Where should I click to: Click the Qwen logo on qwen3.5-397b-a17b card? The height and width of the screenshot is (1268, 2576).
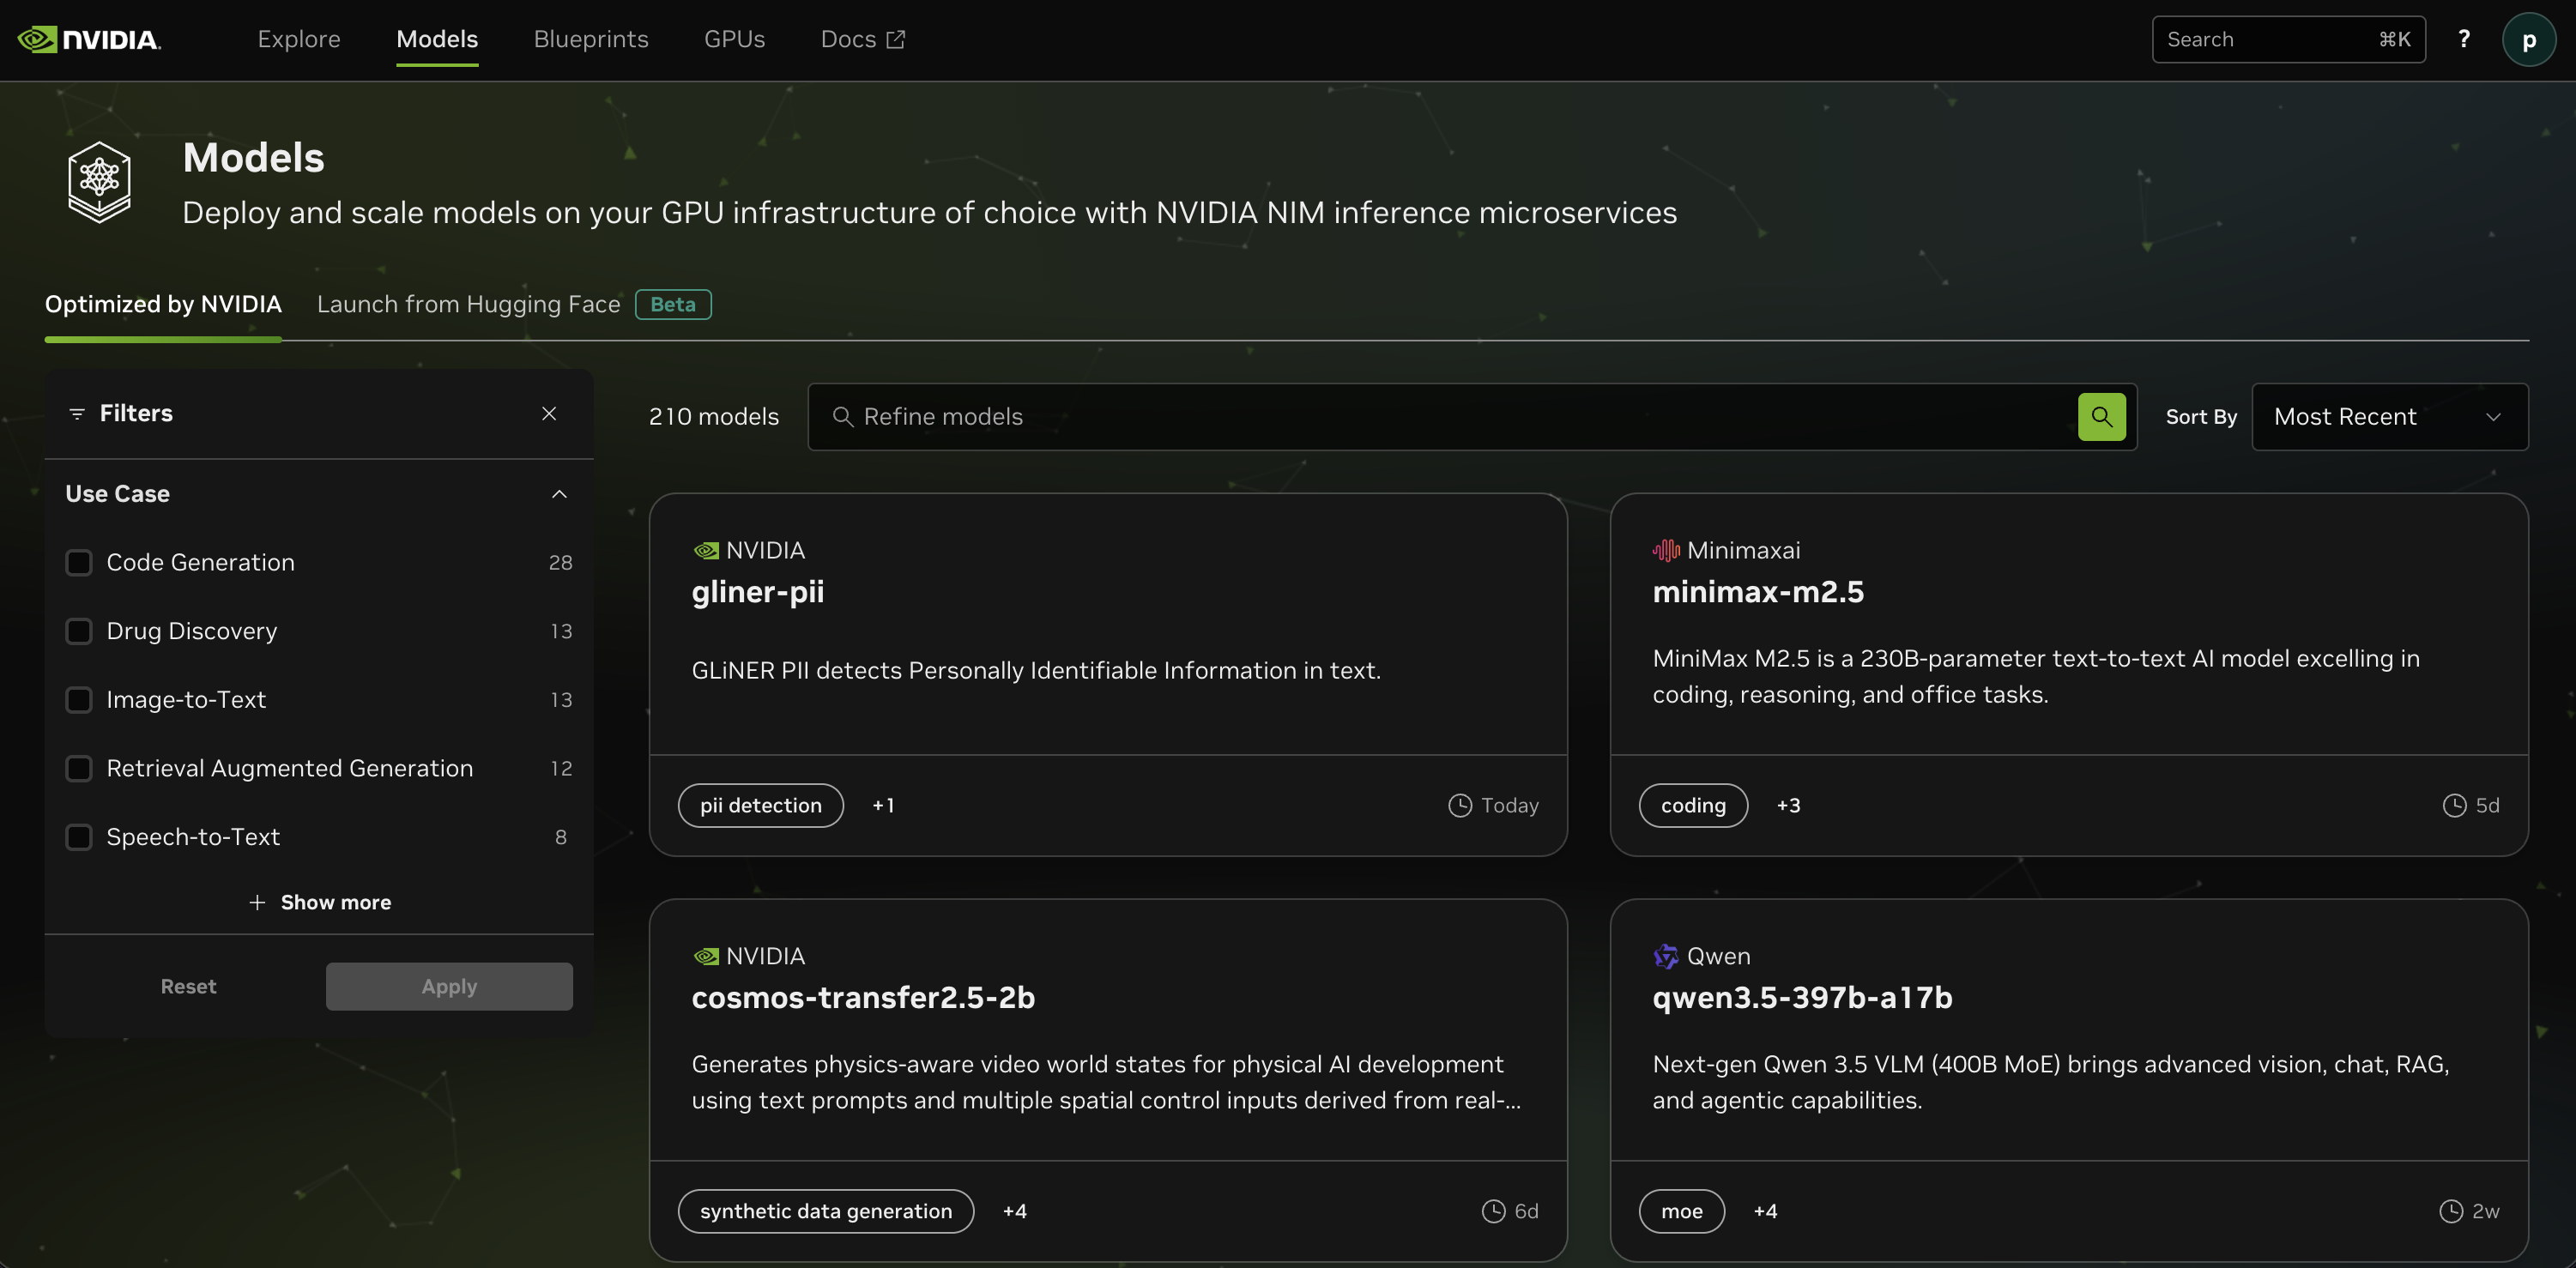tap(1665, 955)
